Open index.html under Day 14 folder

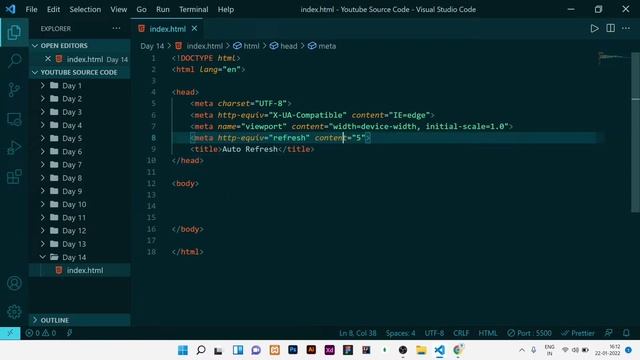(80, 270)
